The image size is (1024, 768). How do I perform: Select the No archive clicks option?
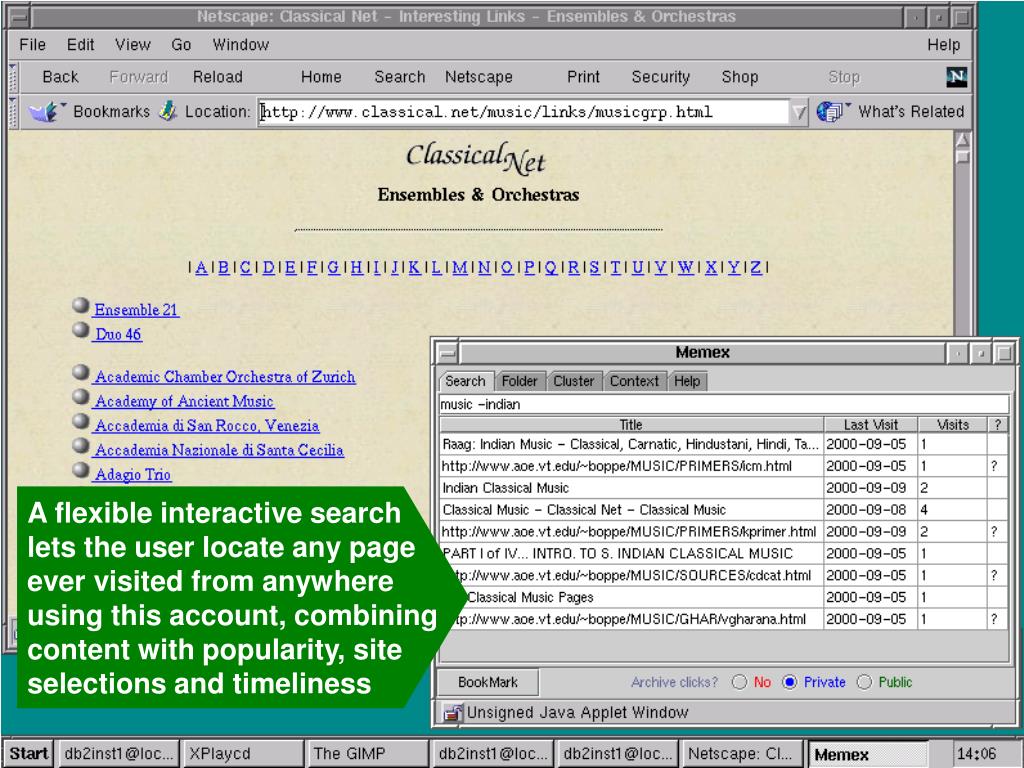(740, 683)
